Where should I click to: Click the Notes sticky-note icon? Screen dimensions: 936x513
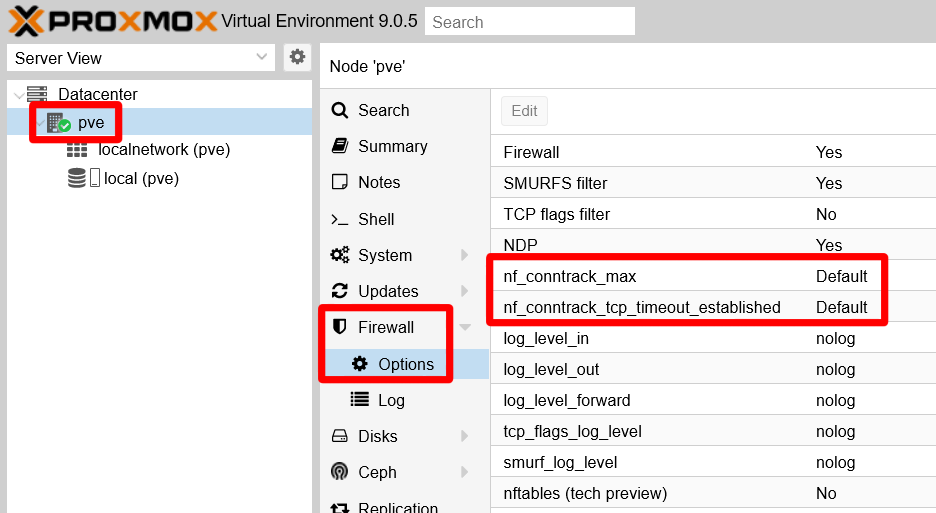[x=340, y=182]
